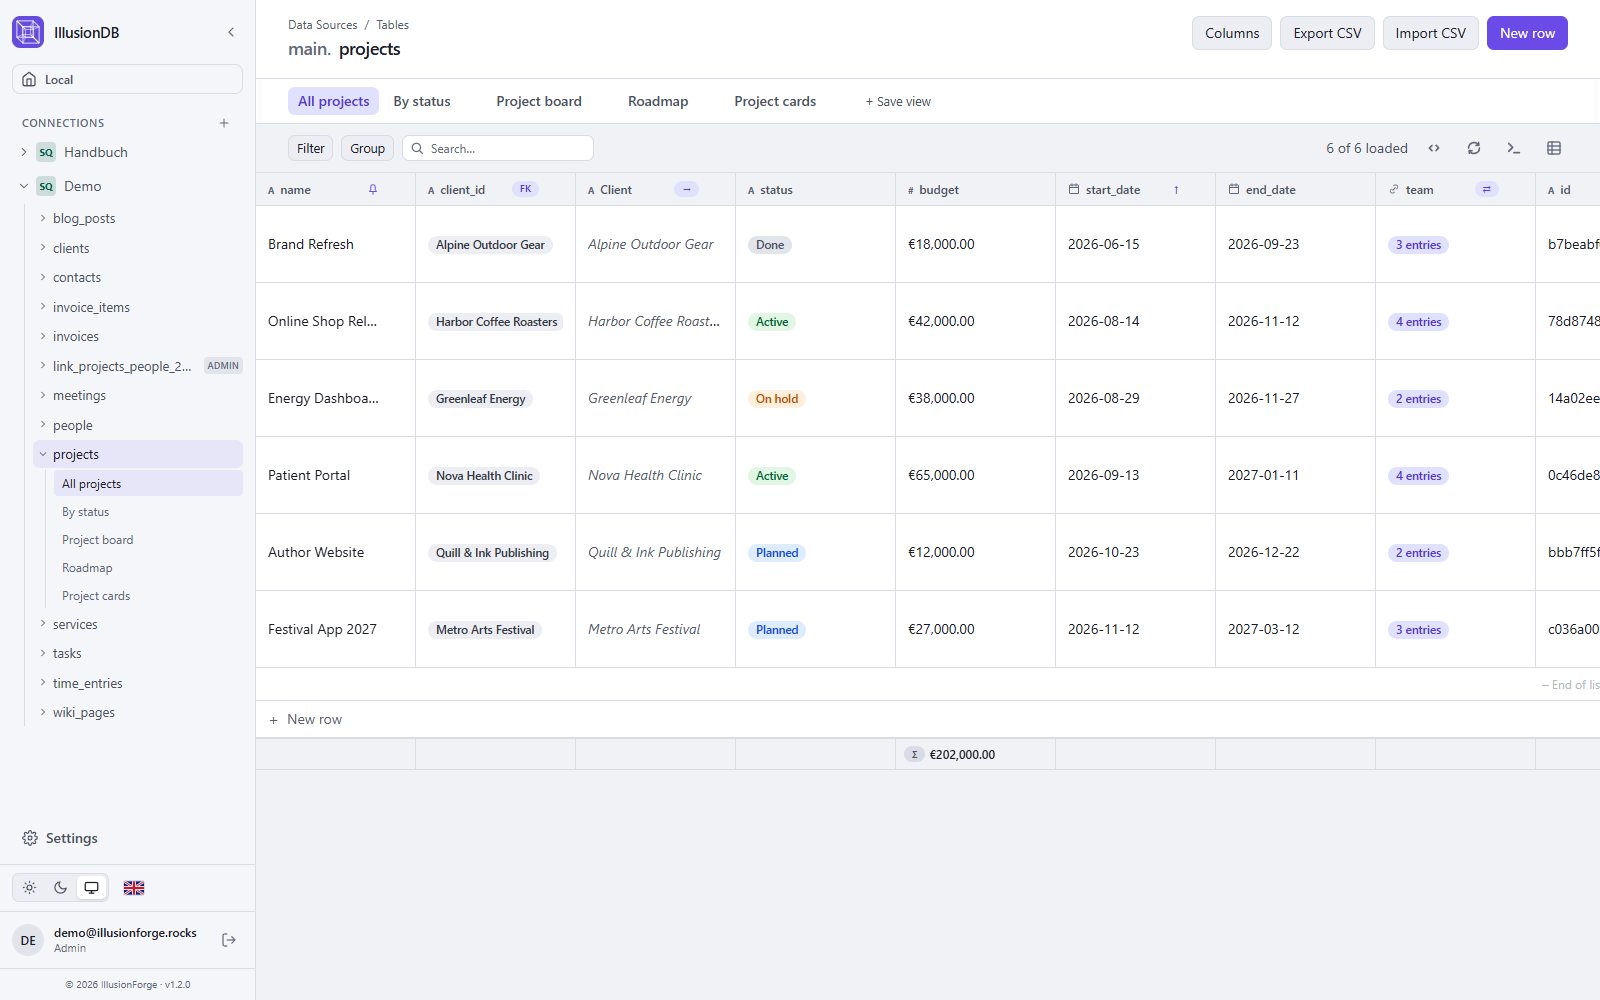Screen dimensions: 1600x1000
Task: Collapse the sidebar with the chevron
Action: [x=231, y=32]
